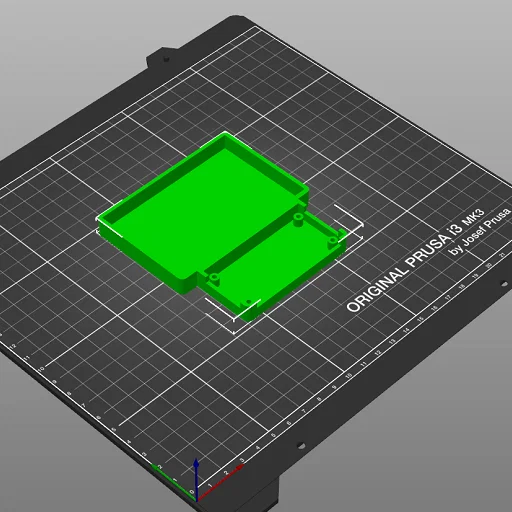This screenshot has height=512, width=512.
Task: Click the blue Z axis arrow
Action: click(x=197, y=480)
